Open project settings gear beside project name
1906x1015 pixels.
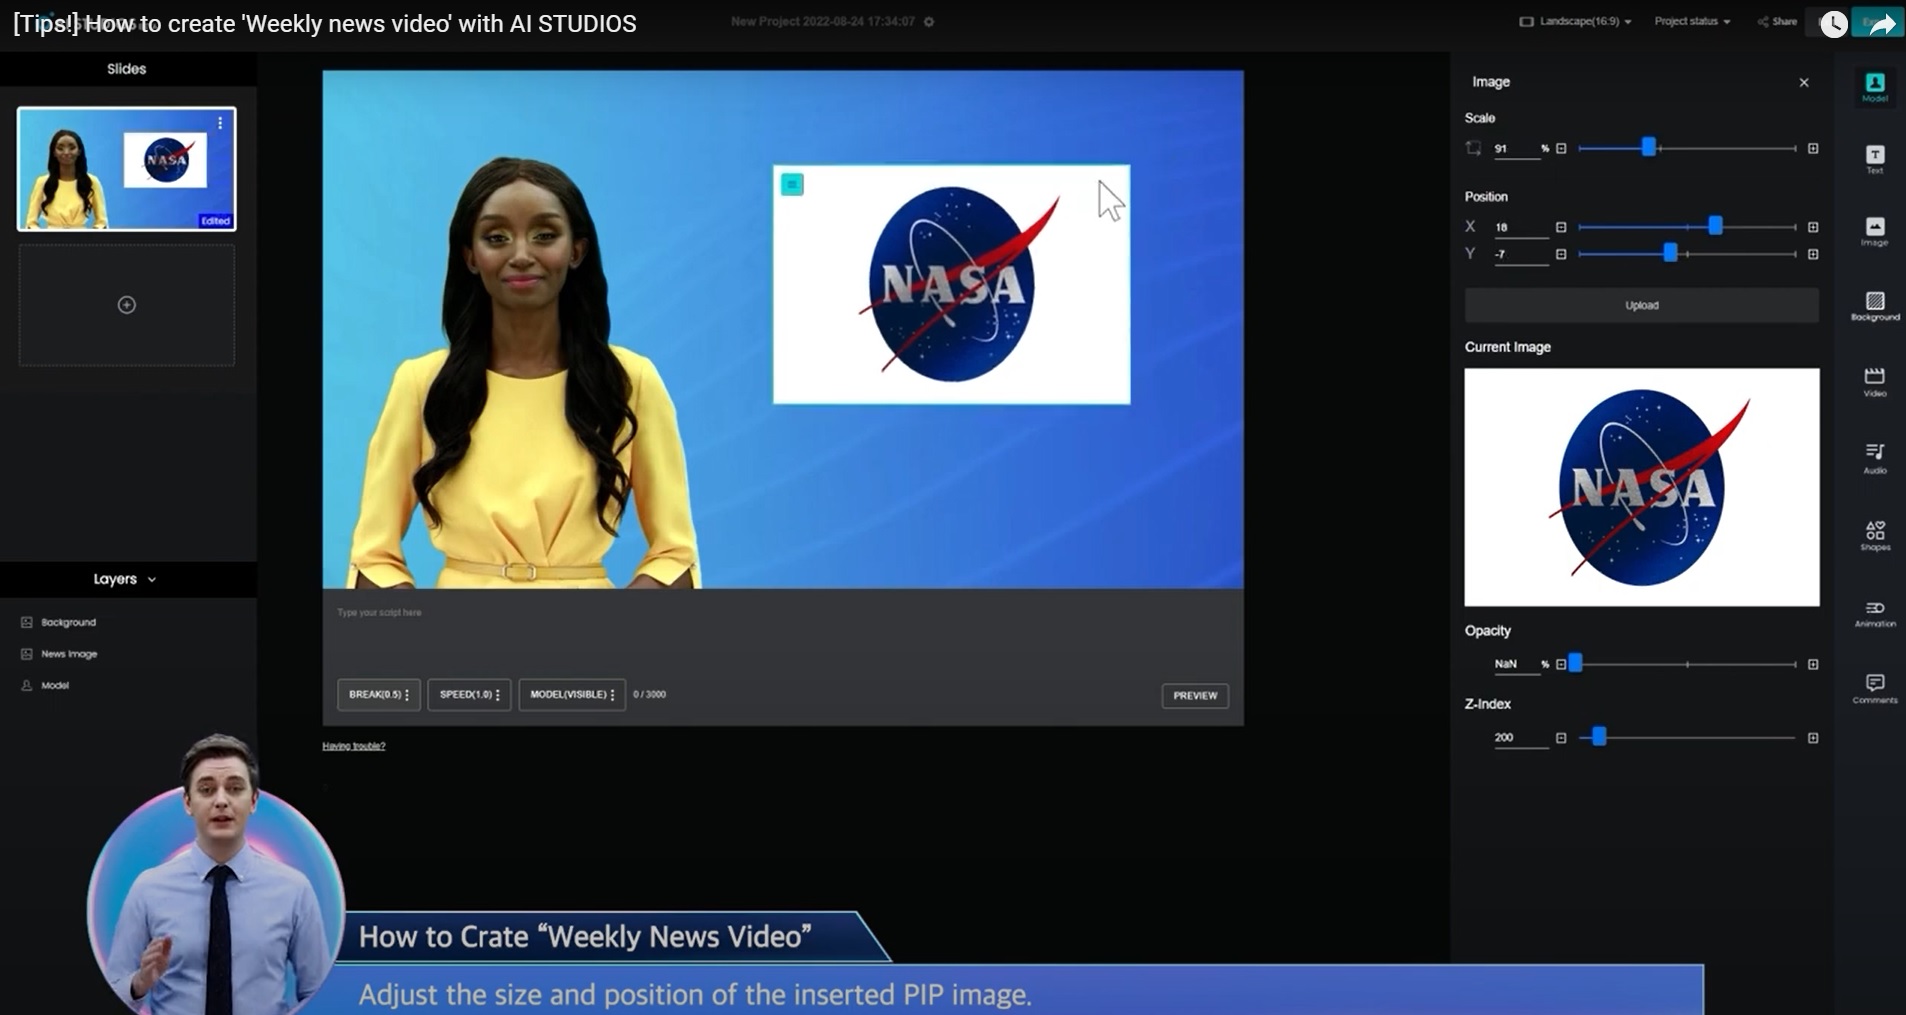click(929, 22)
